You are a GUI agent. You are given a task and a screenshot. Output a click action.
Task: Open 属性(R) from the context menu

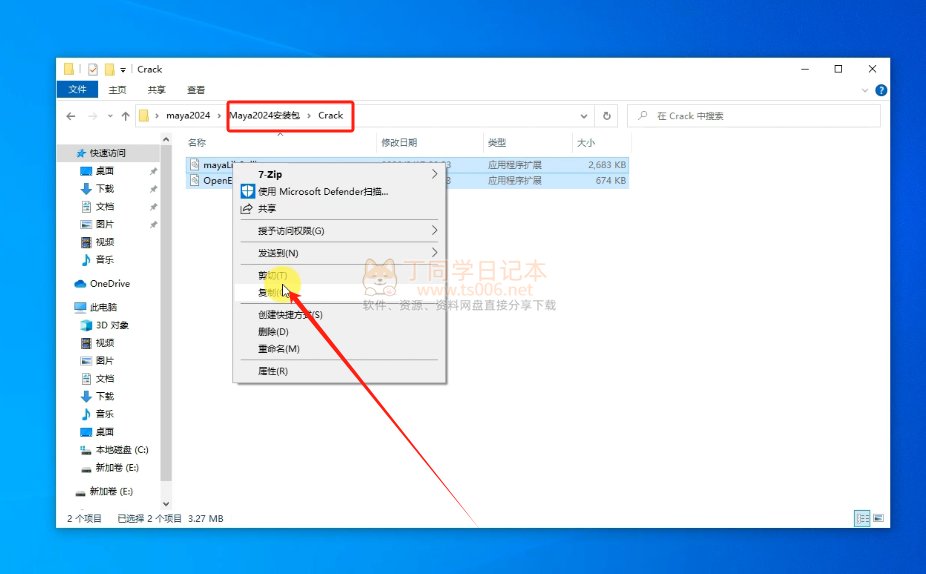[340, 371]
